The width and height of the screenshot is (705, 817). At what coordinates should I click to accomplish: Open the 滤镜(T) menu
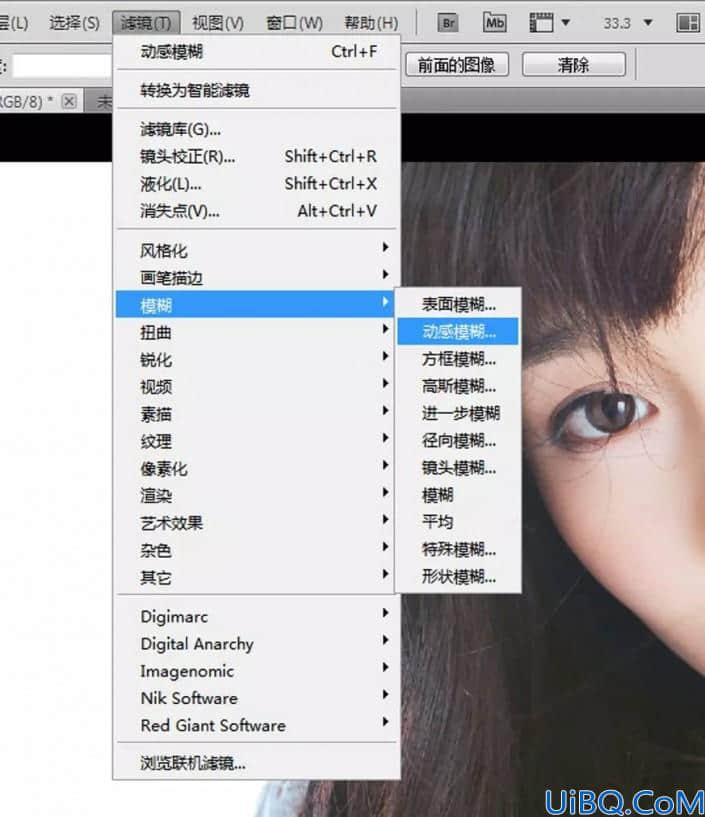point(146,23)
